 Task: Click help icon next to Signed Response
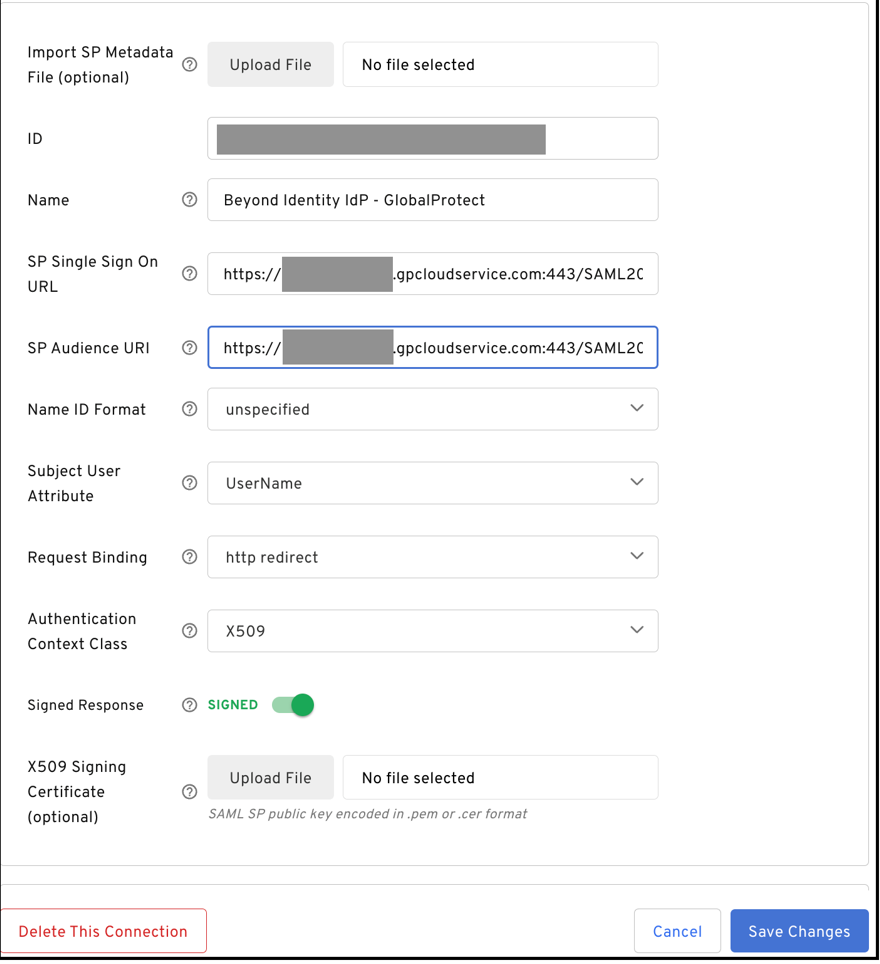(x=189, y=705)
